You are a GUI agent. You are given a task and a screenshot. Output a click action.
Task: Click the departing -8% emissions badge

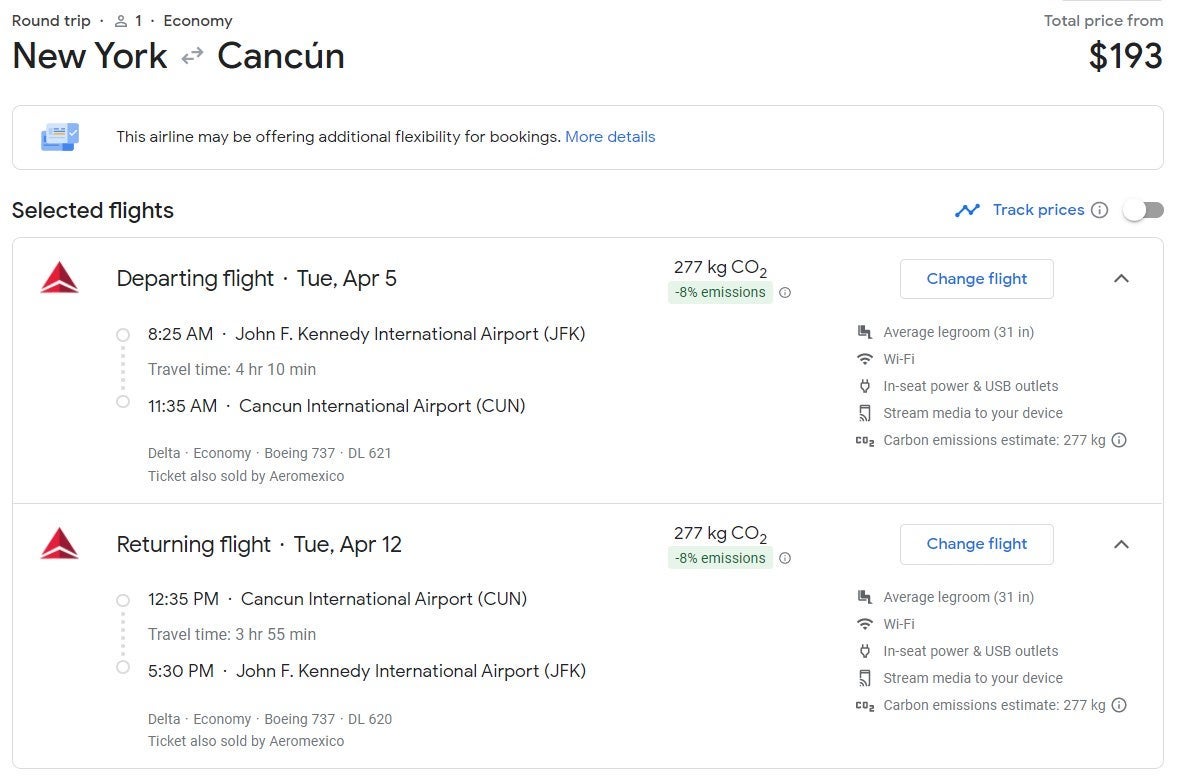click(x=720, y=293)
